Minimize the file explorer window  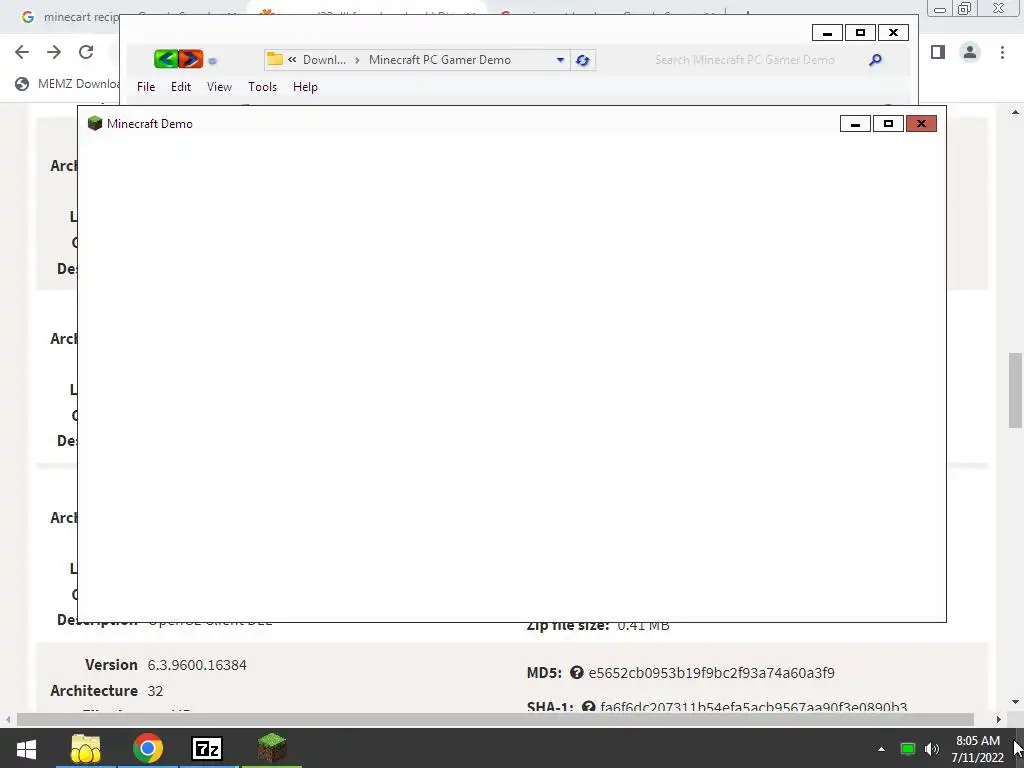[x=827, y=33]
